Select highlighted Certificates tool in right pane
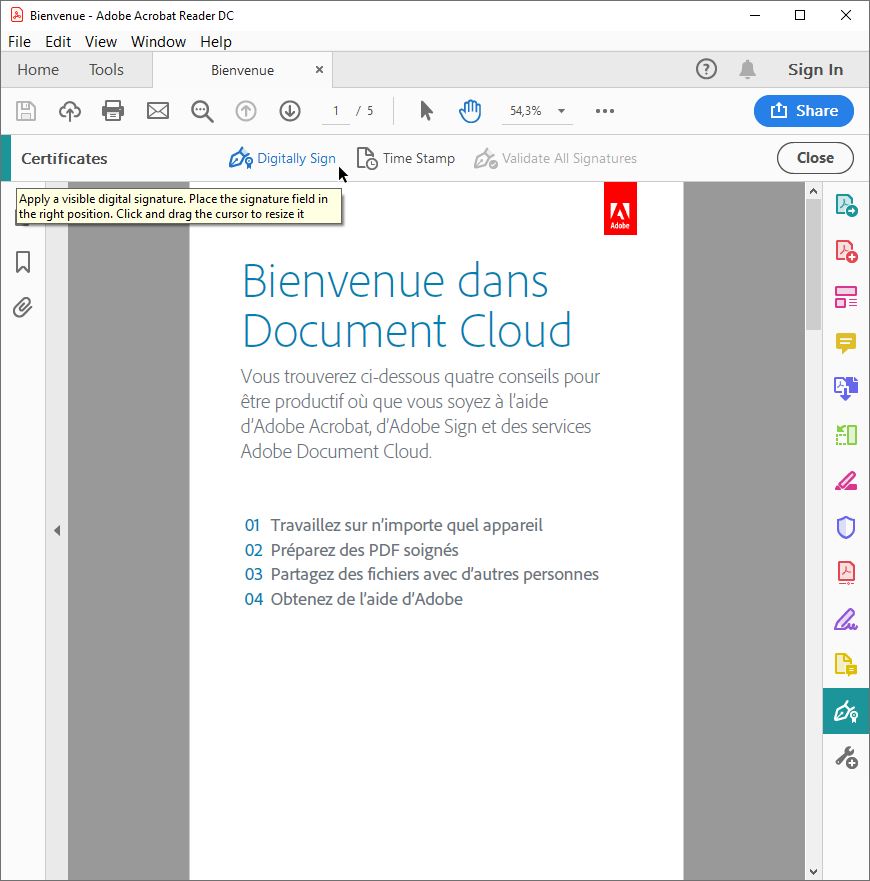 click(x=846, y=711)
